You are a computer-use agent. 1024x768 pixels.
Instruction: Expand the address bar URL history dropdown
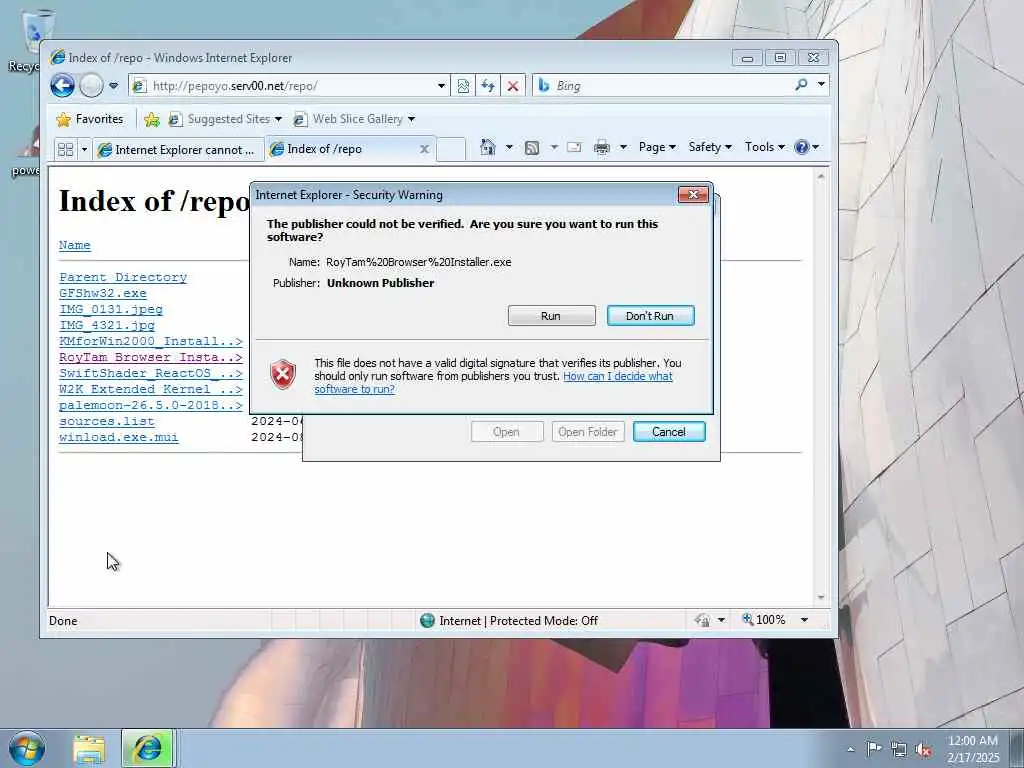pyautogui.click(x=441, y=86)
